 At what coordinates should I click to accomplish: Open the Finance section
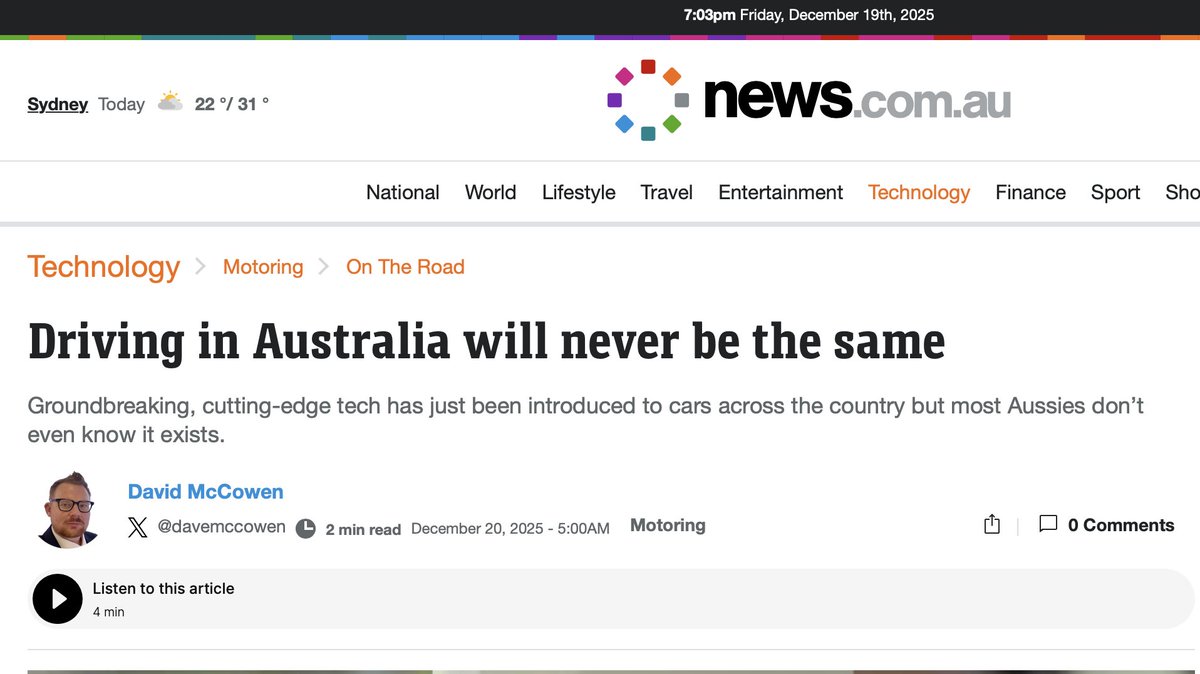click(x=1030, y=192)
